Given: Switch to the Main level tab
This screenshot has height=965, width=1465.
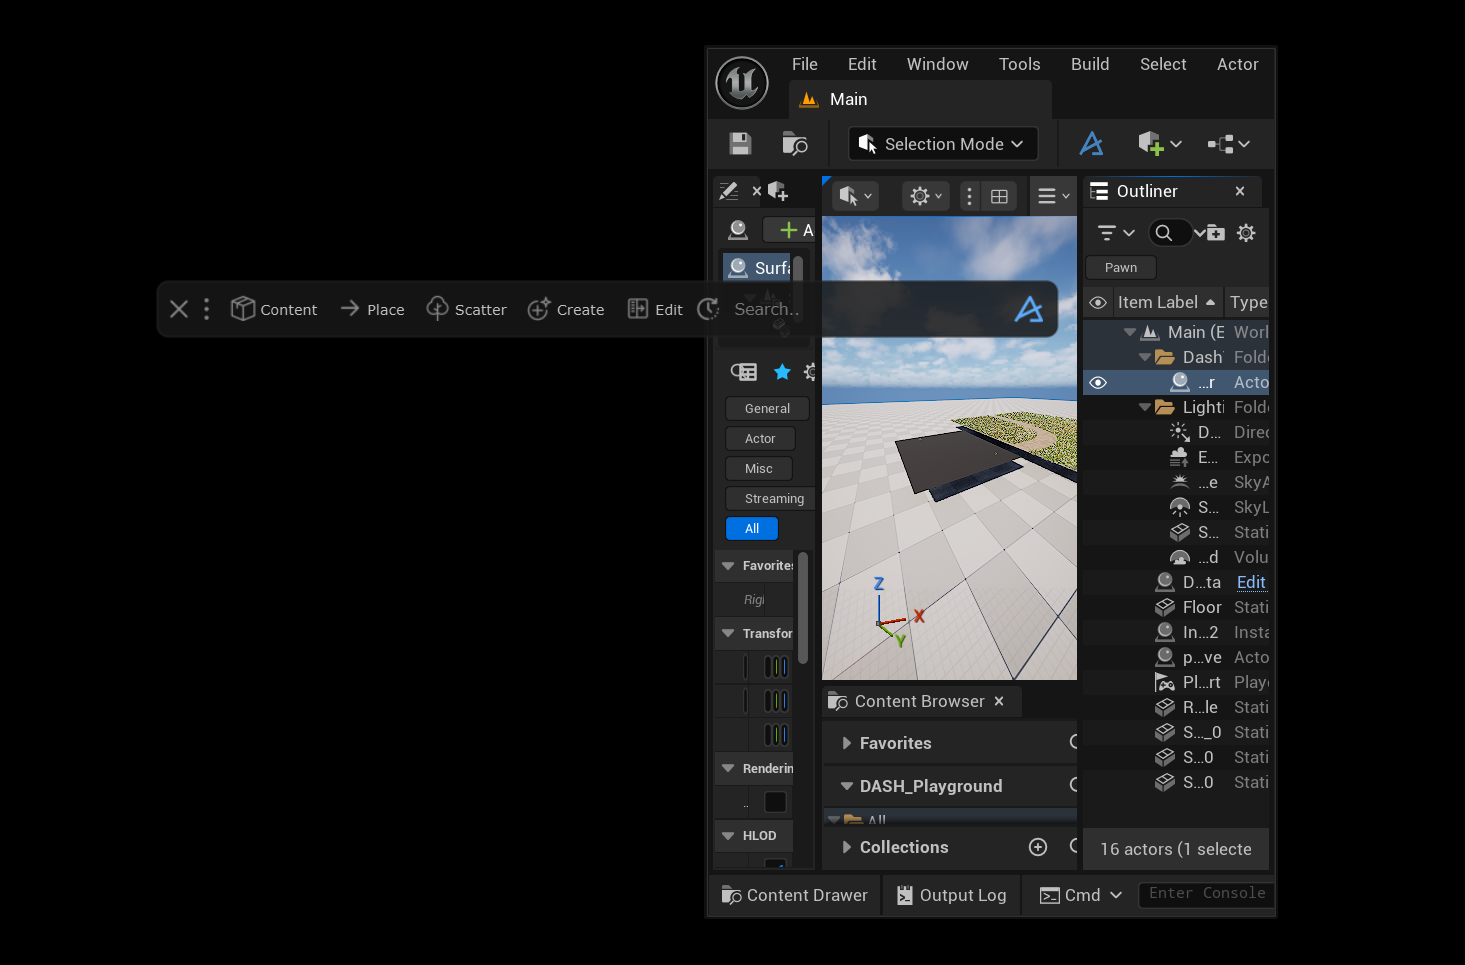Looking at the screenshot, I should [x=920, y=99].
